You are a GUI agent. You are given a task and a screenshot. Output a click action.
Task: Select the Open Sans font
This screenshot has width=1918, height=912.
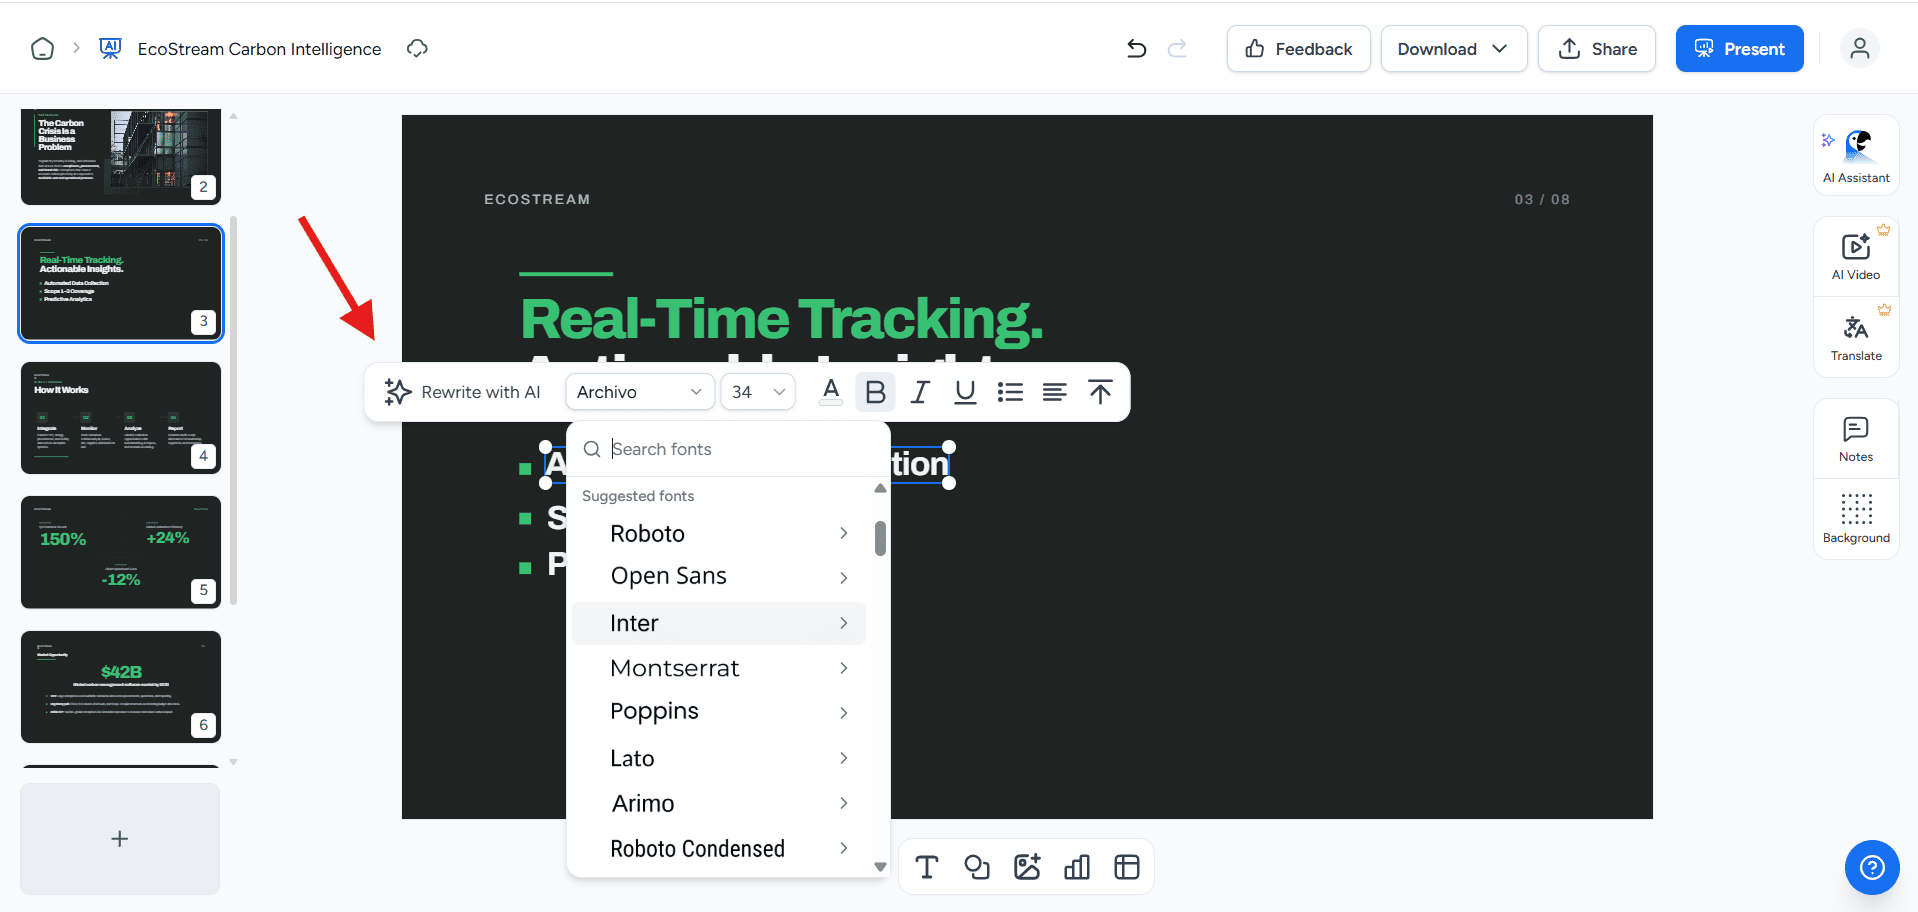718,576
